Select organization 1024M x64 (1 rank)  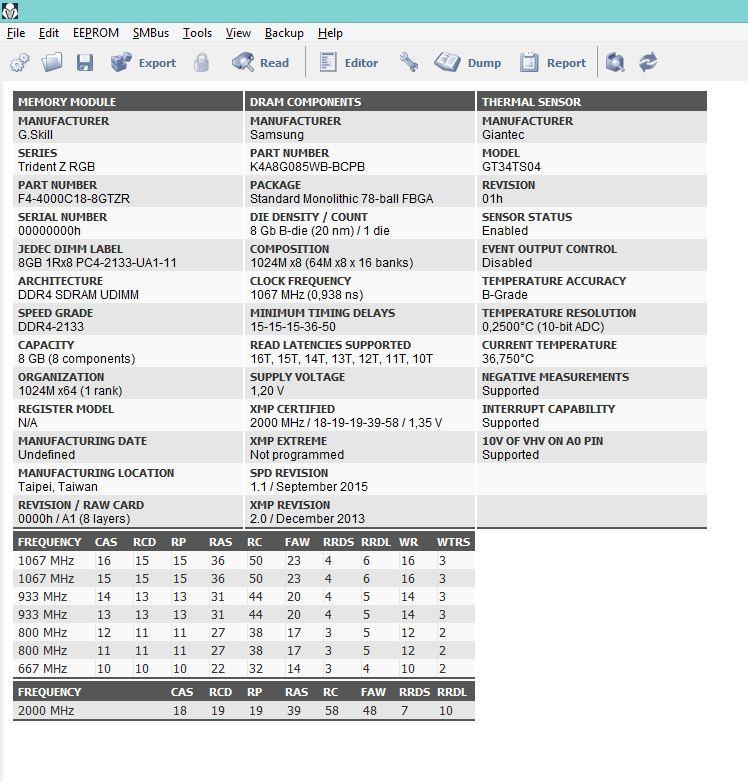click(70, 390)
